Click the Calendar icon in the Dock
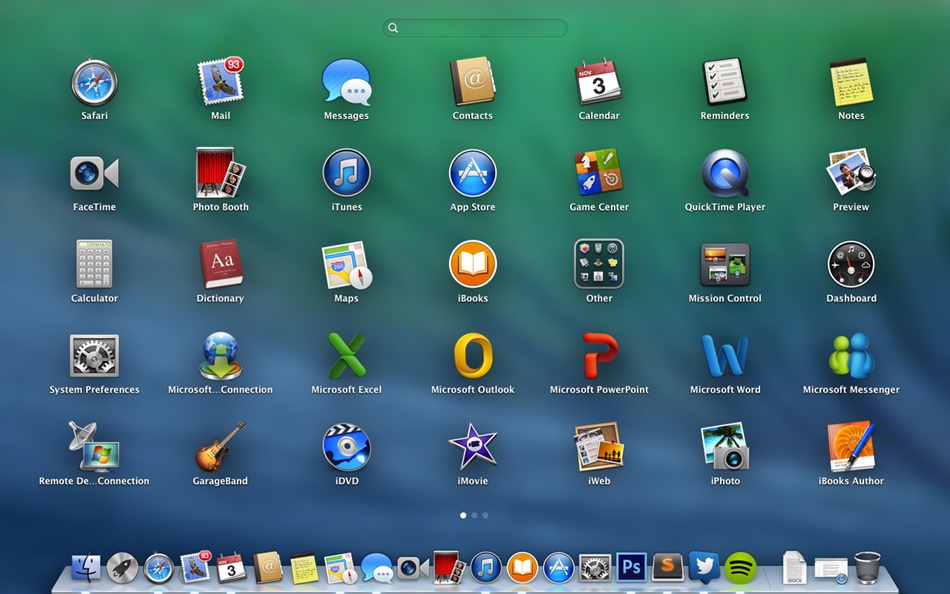Viewport: 950px width, 594px height. (231, 568)
